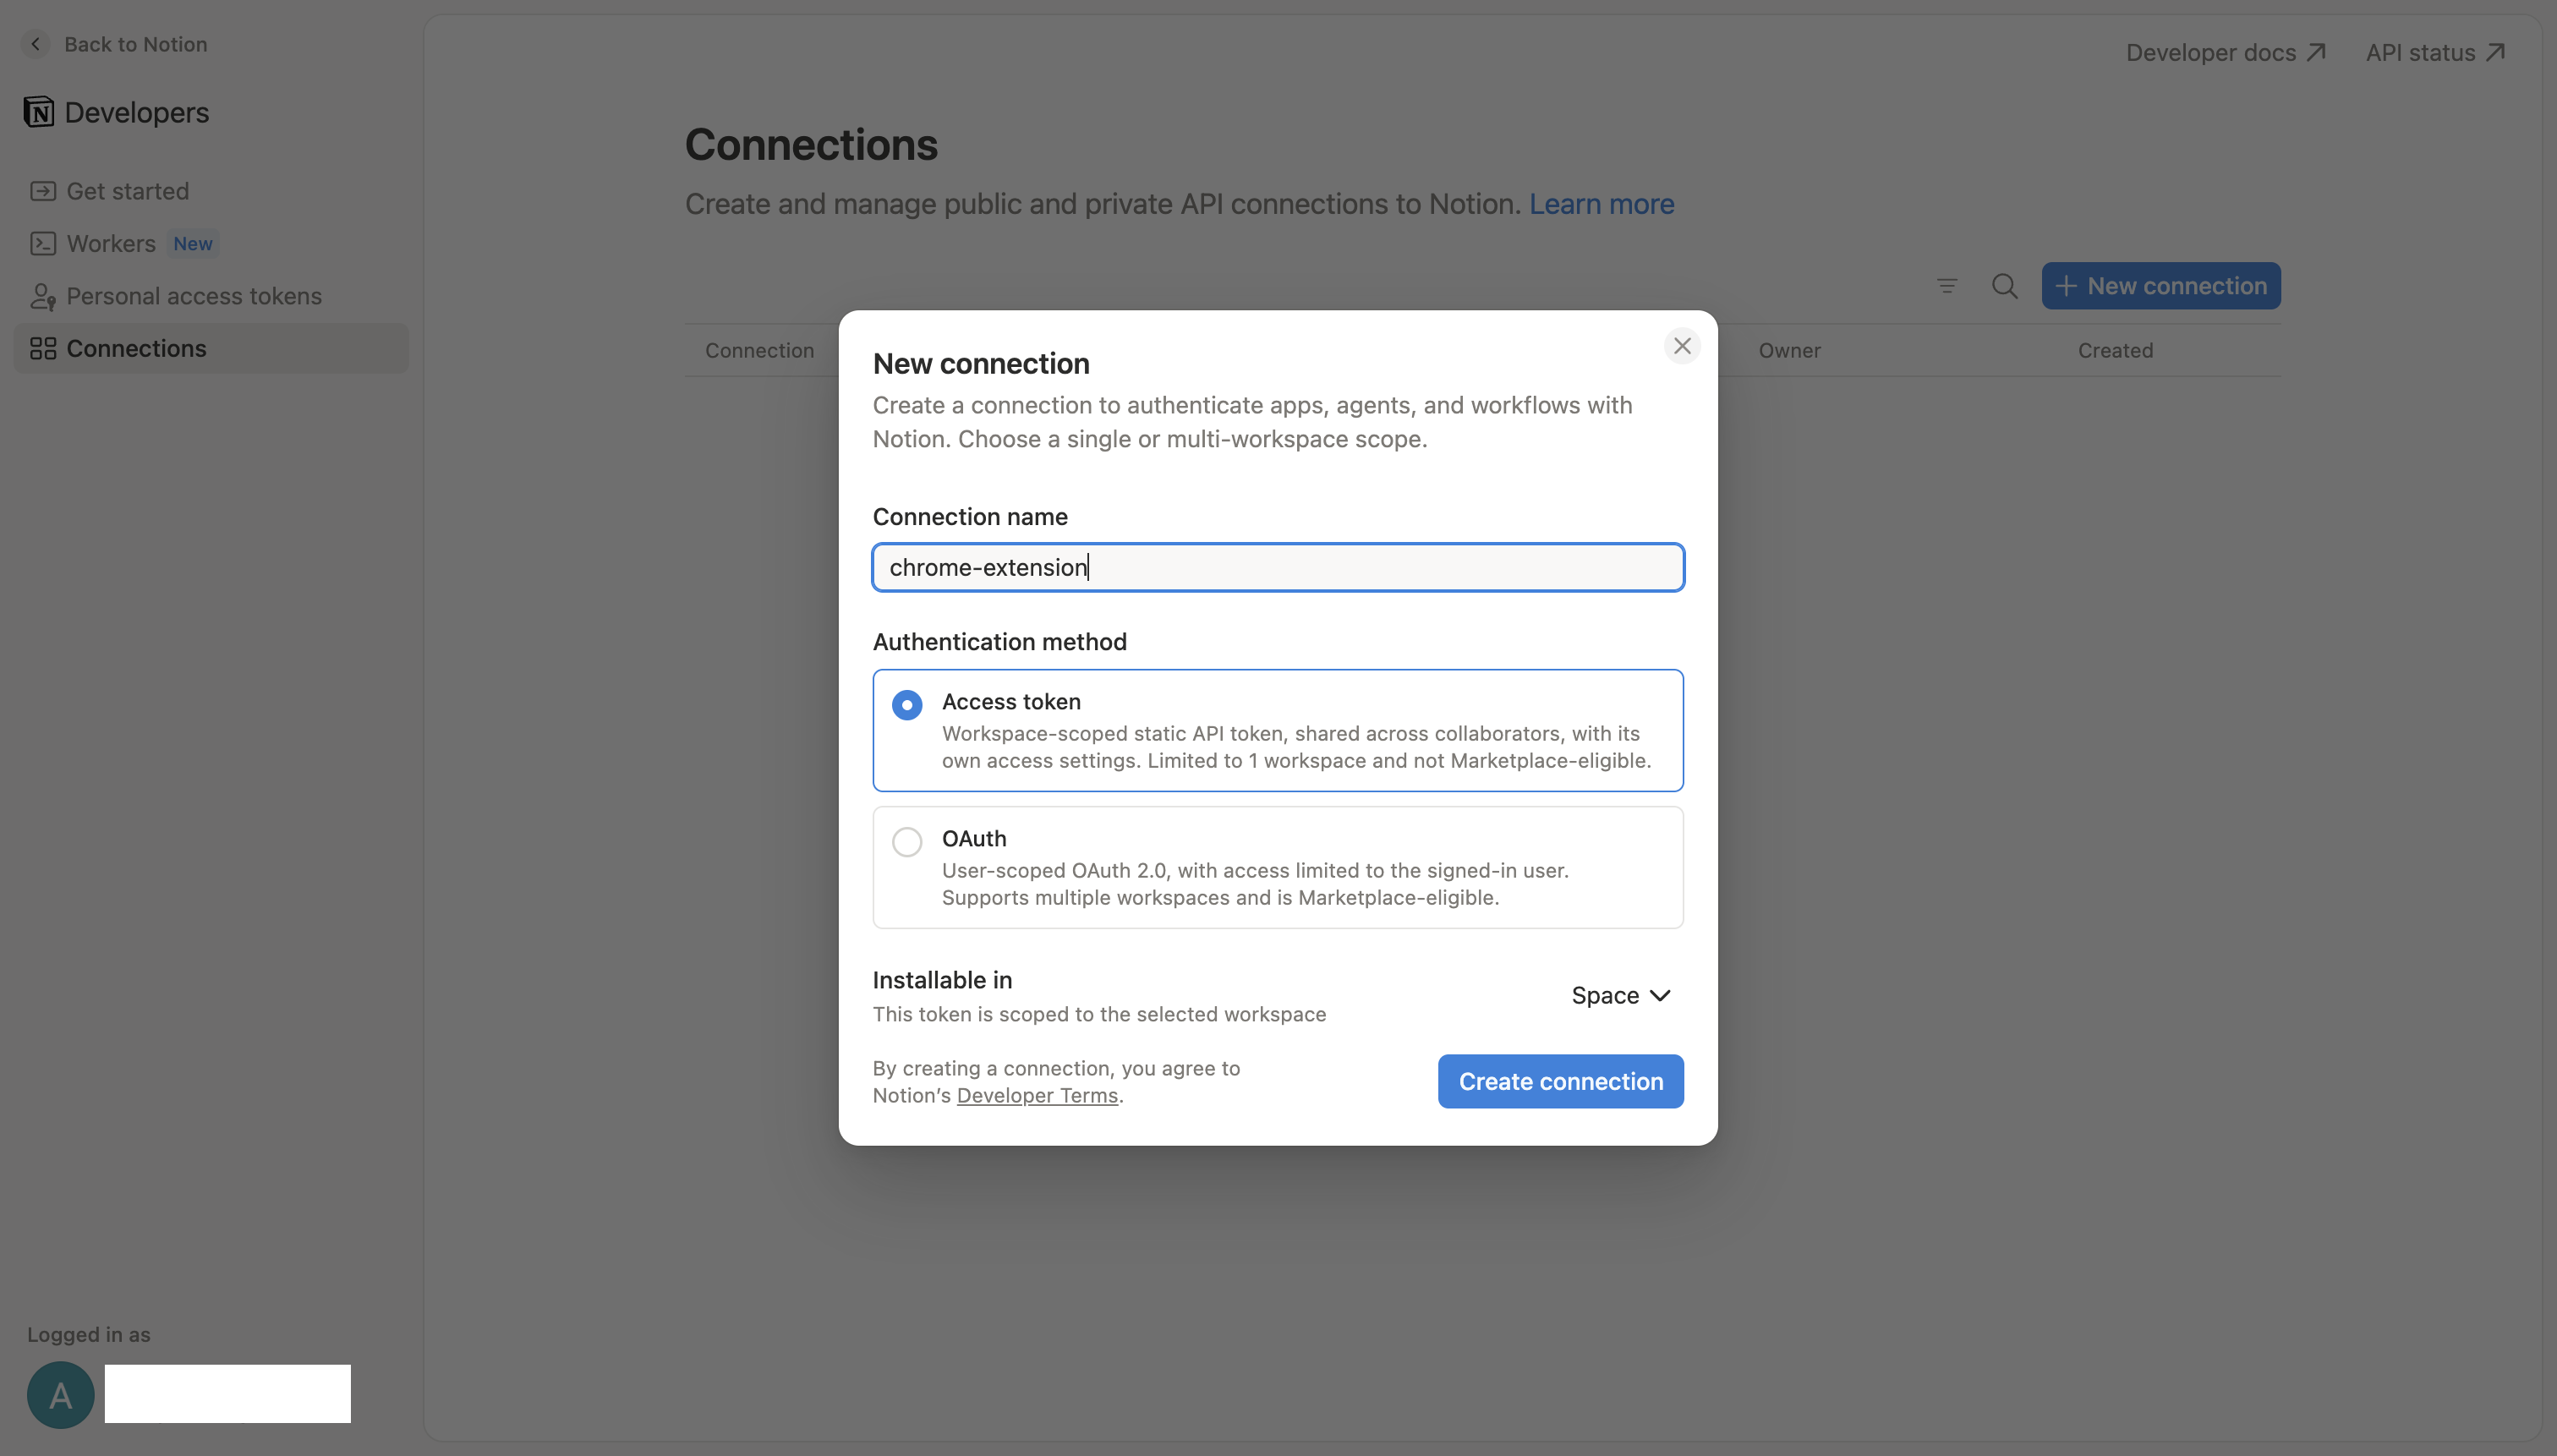
Task: Click the Workers terminal icon
Action: coord(43,243)
